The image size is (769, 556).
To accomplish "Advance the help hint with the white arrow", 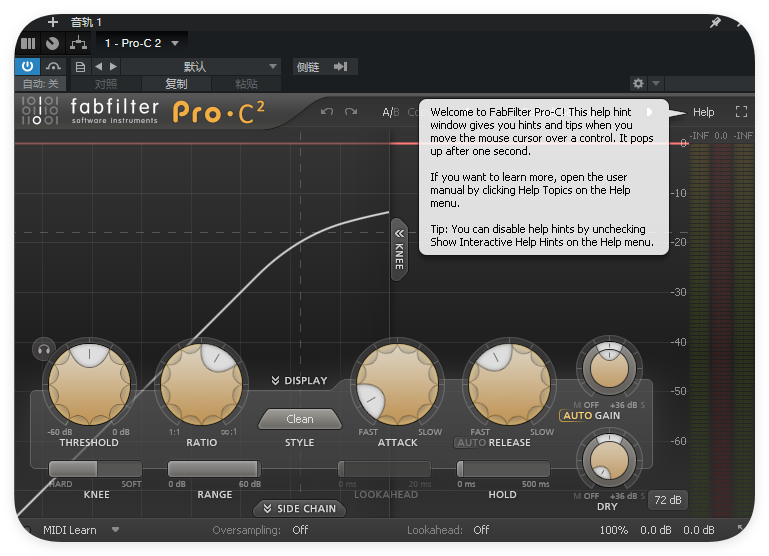I will point(649,112).
